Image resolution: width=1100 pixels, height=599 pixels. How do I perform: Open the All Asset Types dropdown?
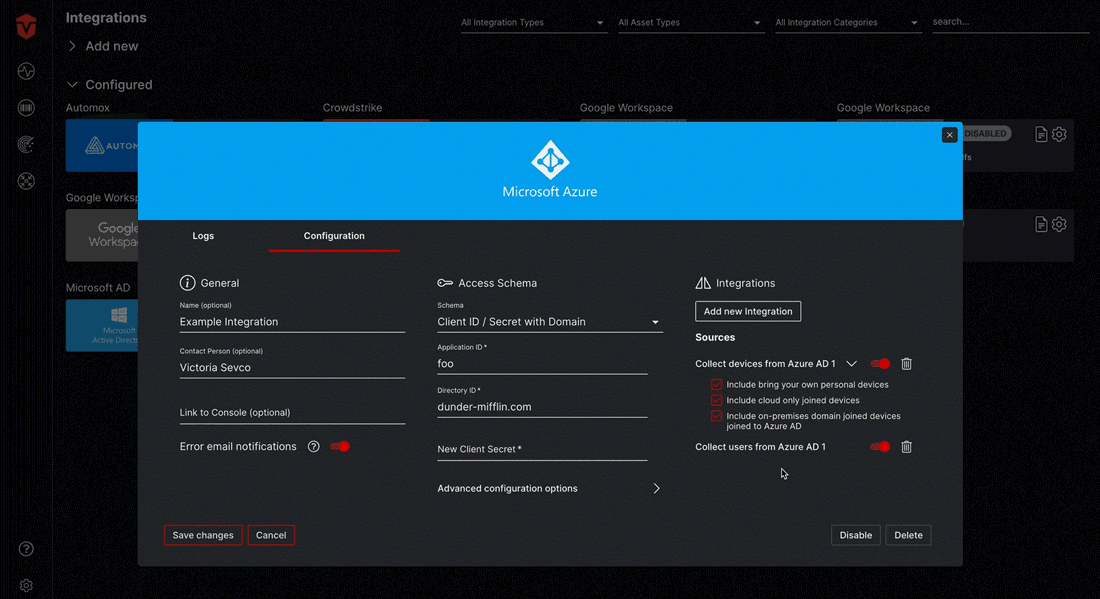point(690,22)
